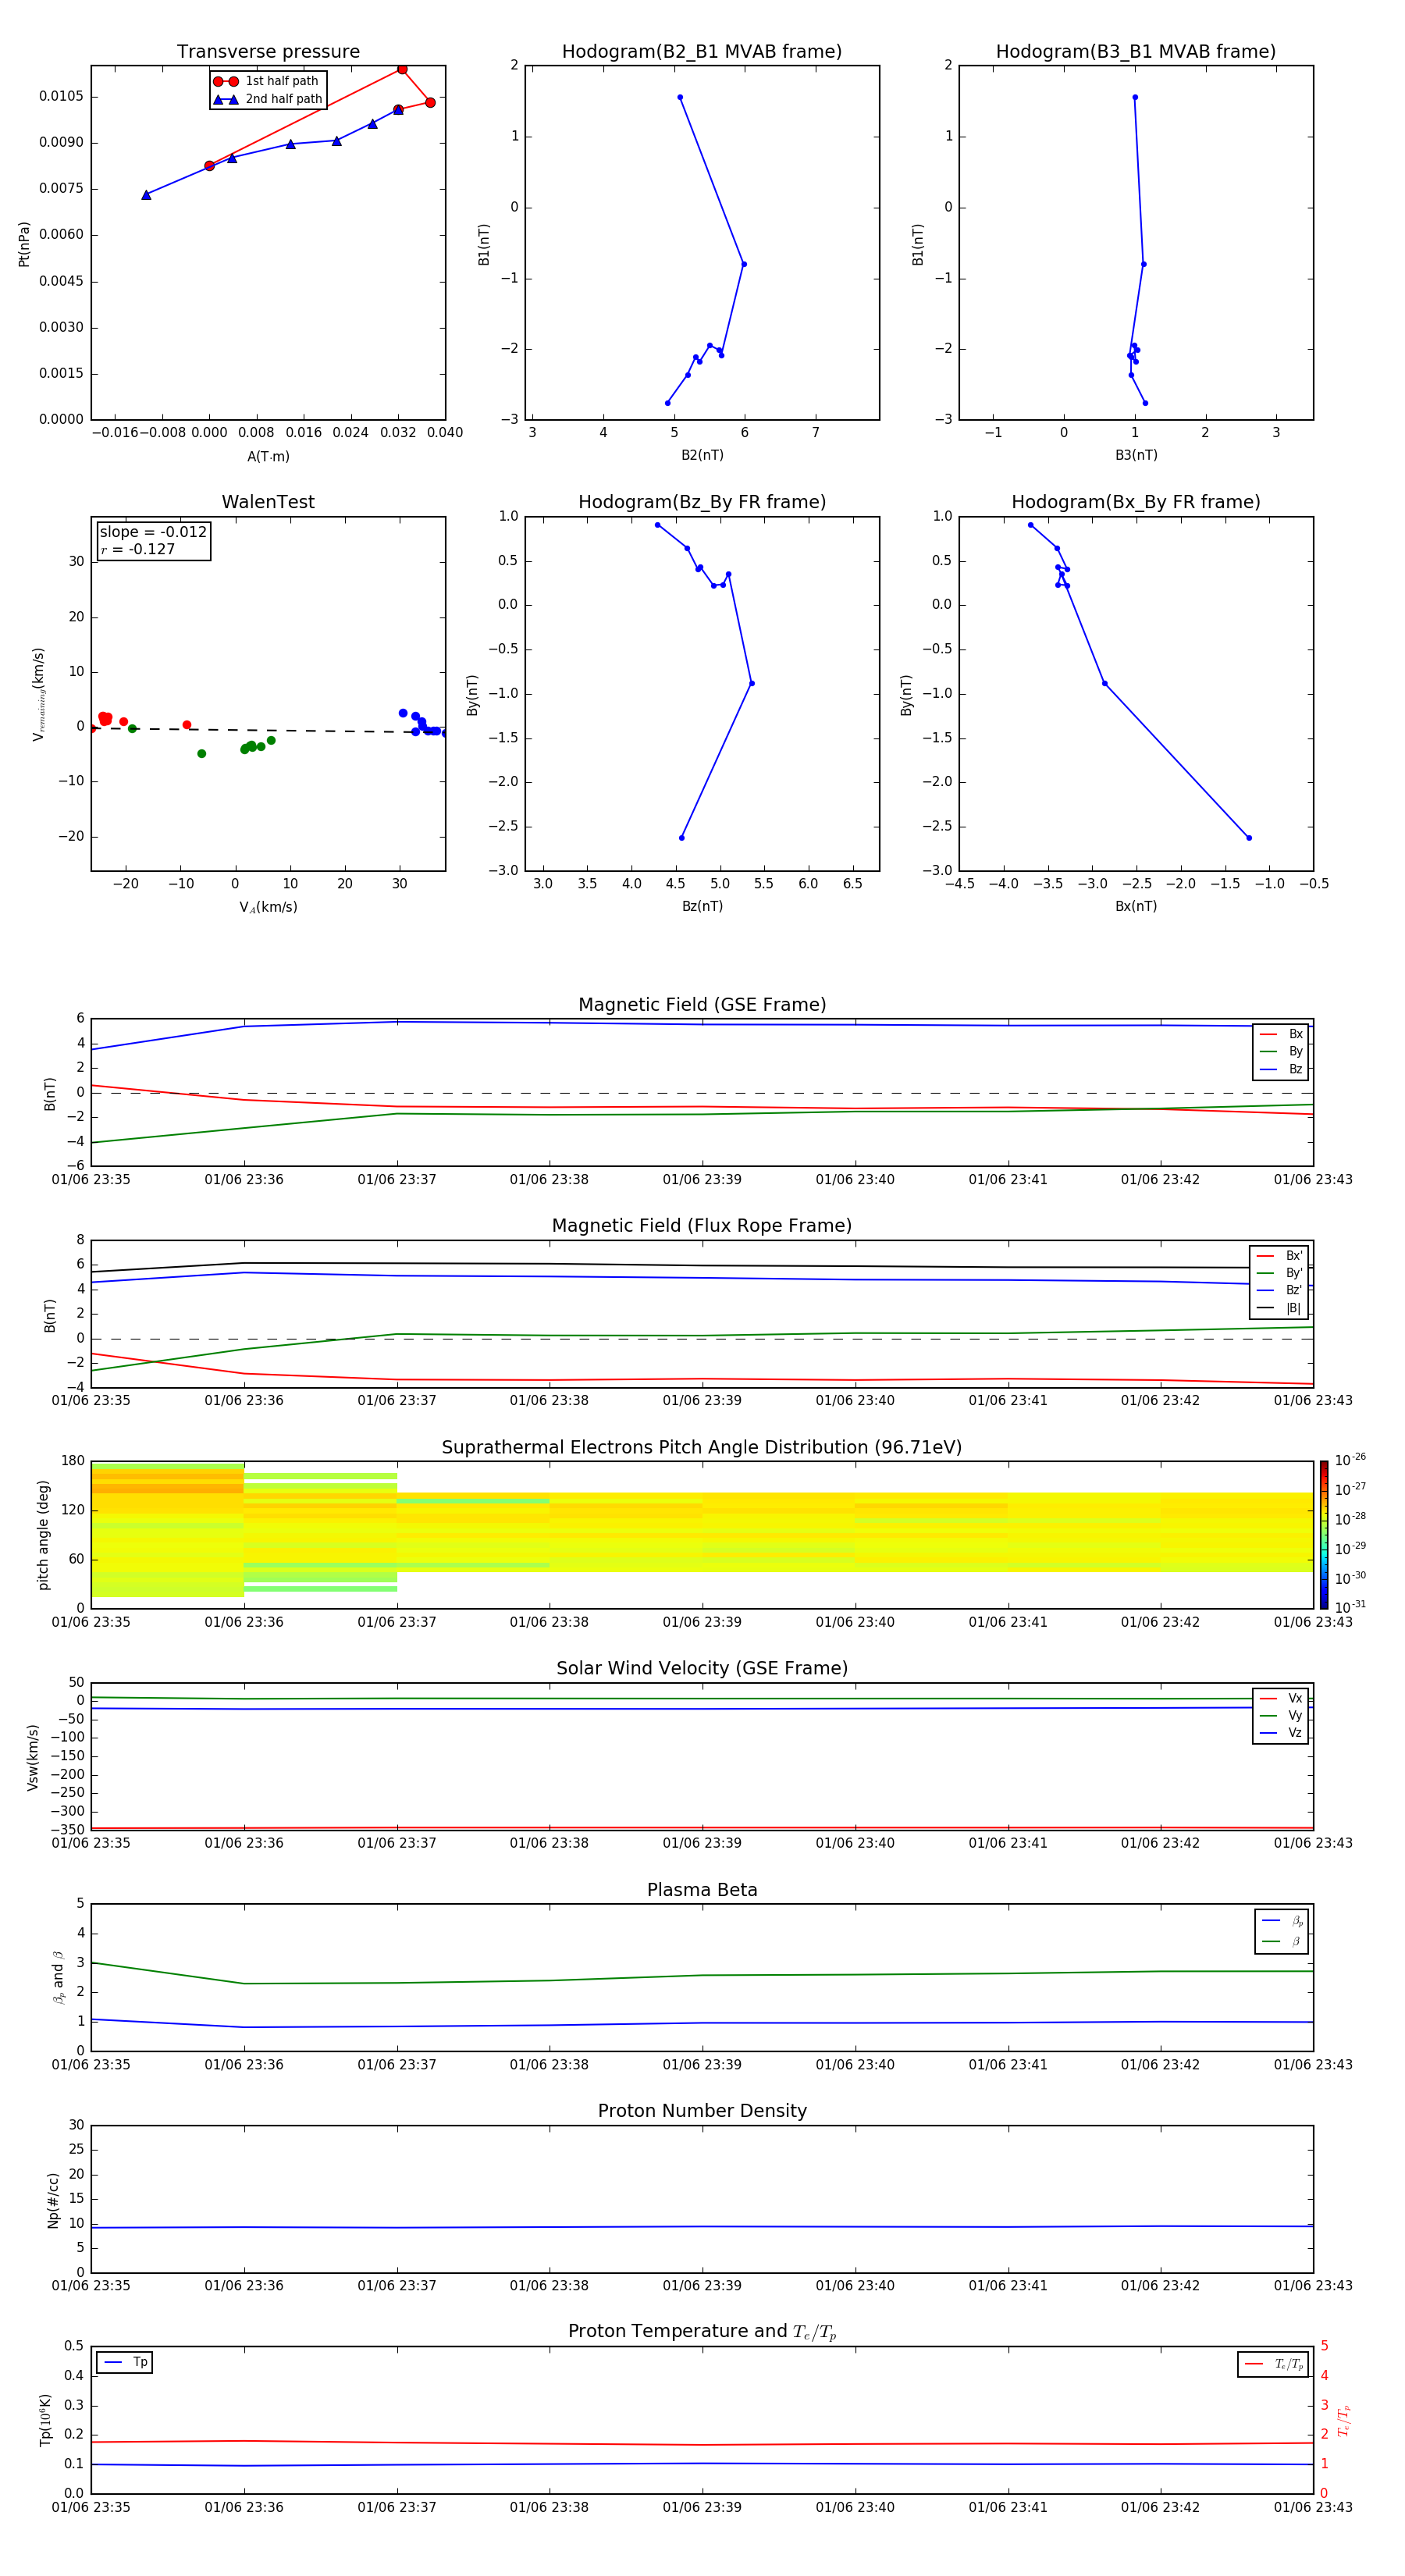Click the Proton Number Density title

point(702,2111)
